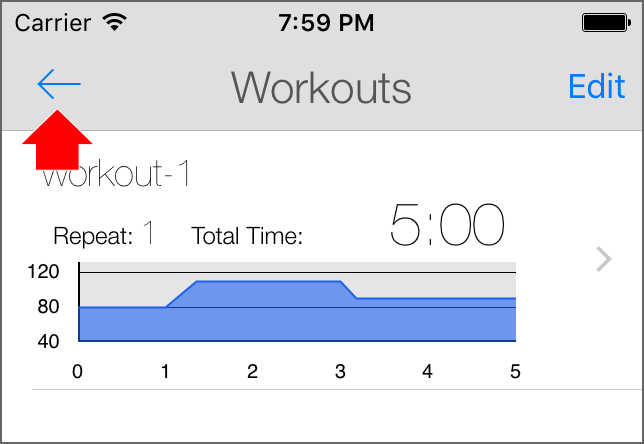Click the Total Time: label
The image size is (644, 444).
[247, 237]
